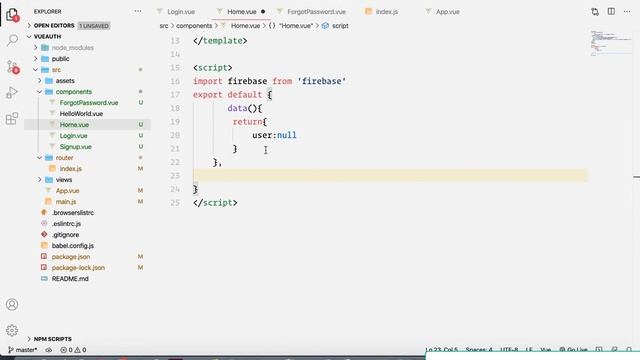Collapse the VUEAUTH project root

tap(29, 36)
